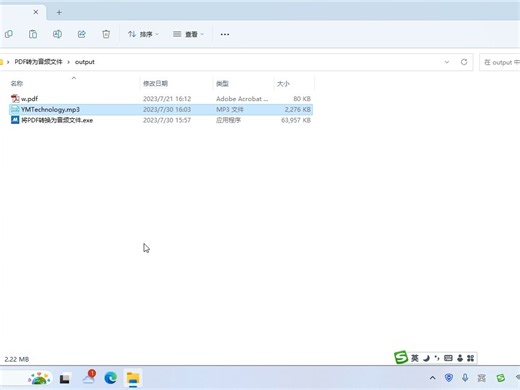
Task: Click the Share icon in toolbar
Action: click(x=82, y=34)
